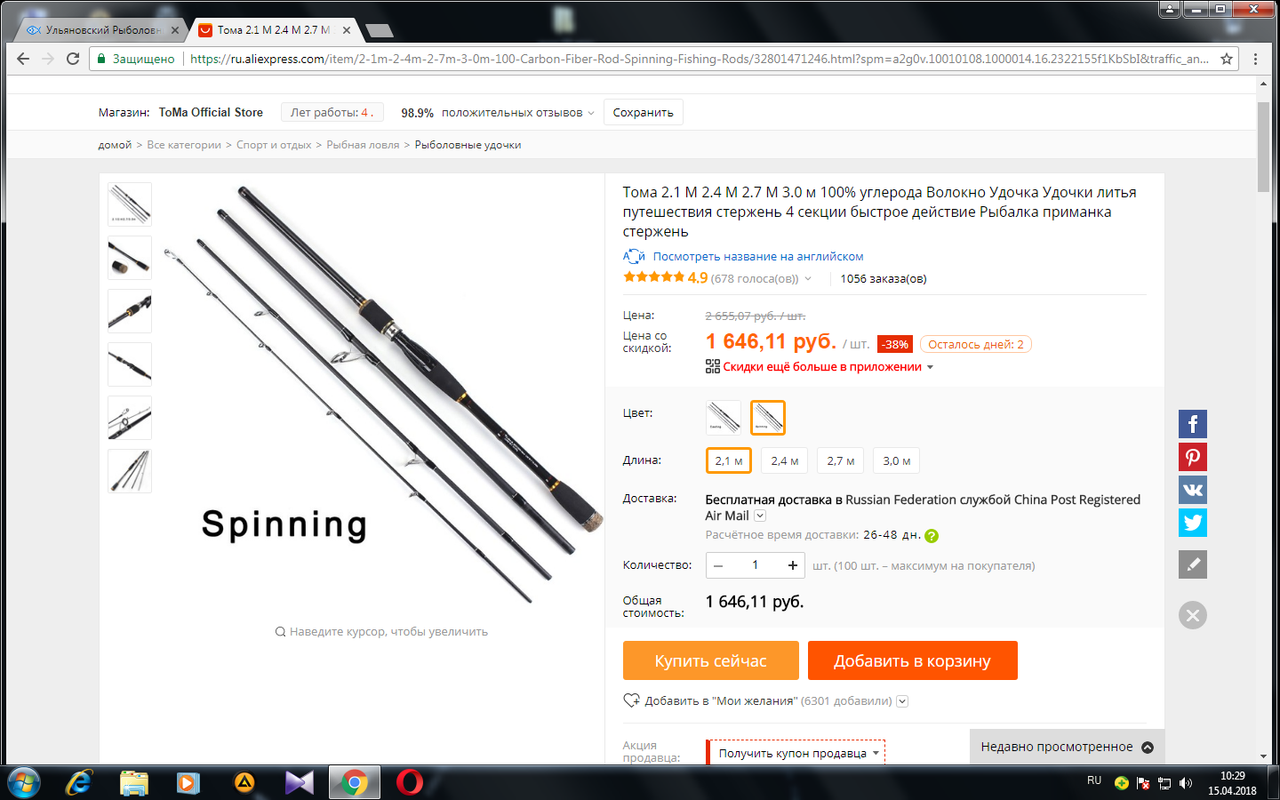Choose the 3,0 м length option
The width and height of the screenshot is (1280, 800).
point(897,461)
